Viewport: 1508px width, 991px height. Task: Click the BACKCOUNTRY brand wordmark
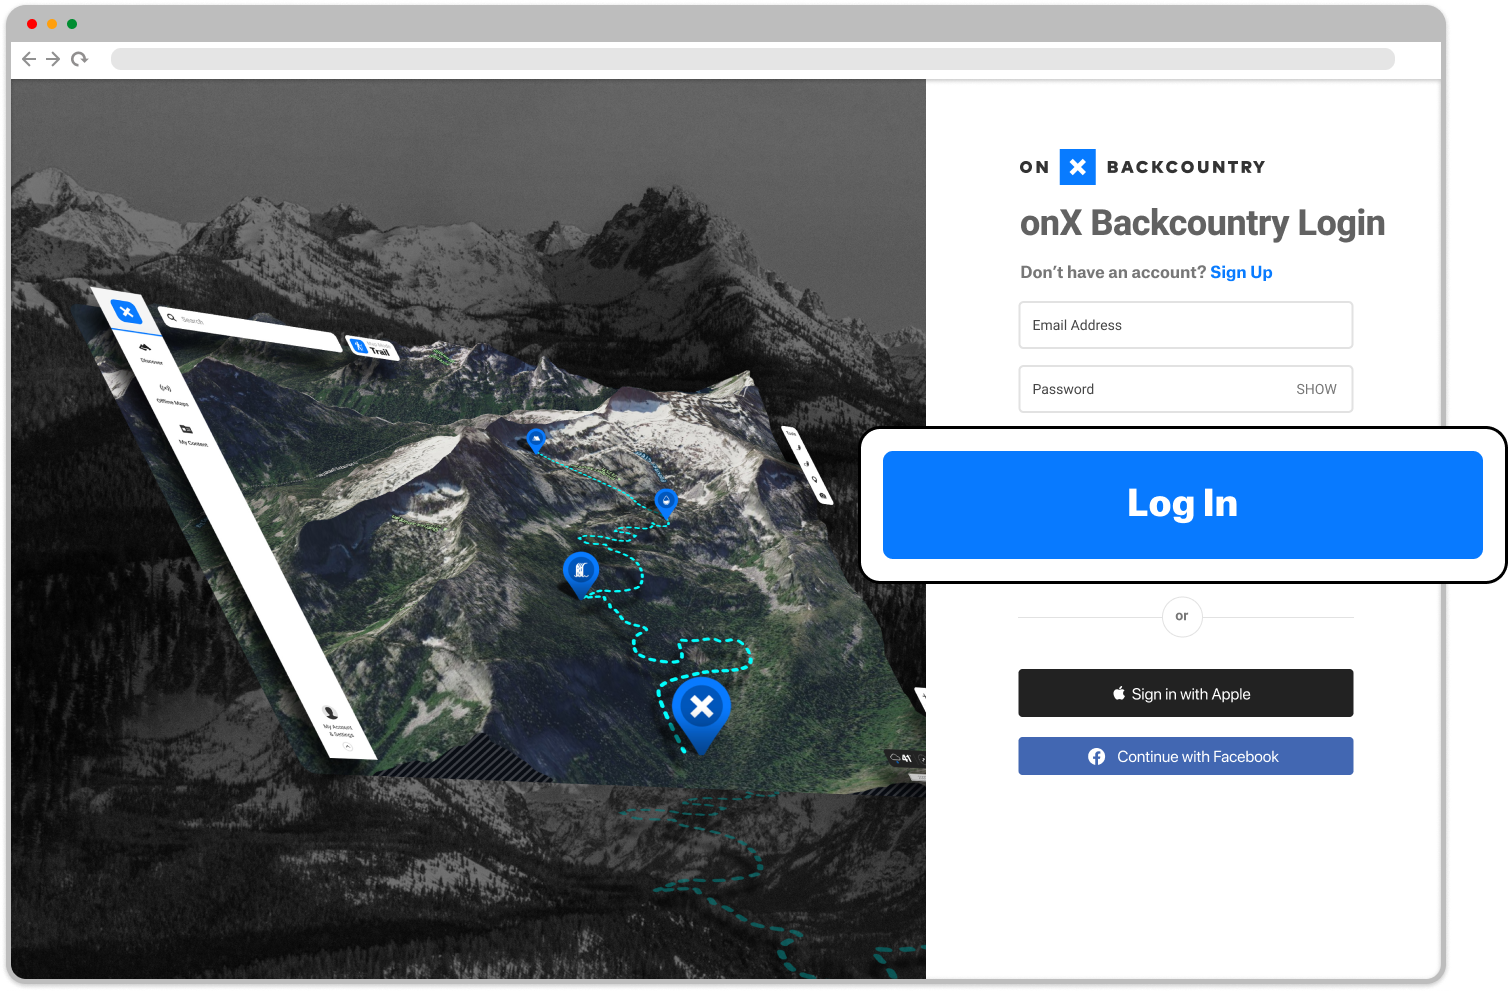1186,167
